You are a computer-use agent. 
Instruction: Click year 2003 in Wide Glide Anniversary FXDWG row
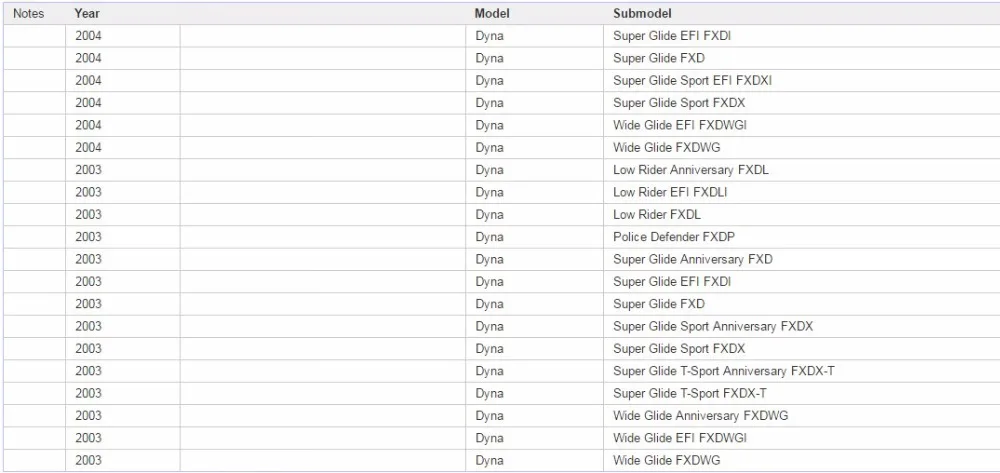(x=88, y=415)
